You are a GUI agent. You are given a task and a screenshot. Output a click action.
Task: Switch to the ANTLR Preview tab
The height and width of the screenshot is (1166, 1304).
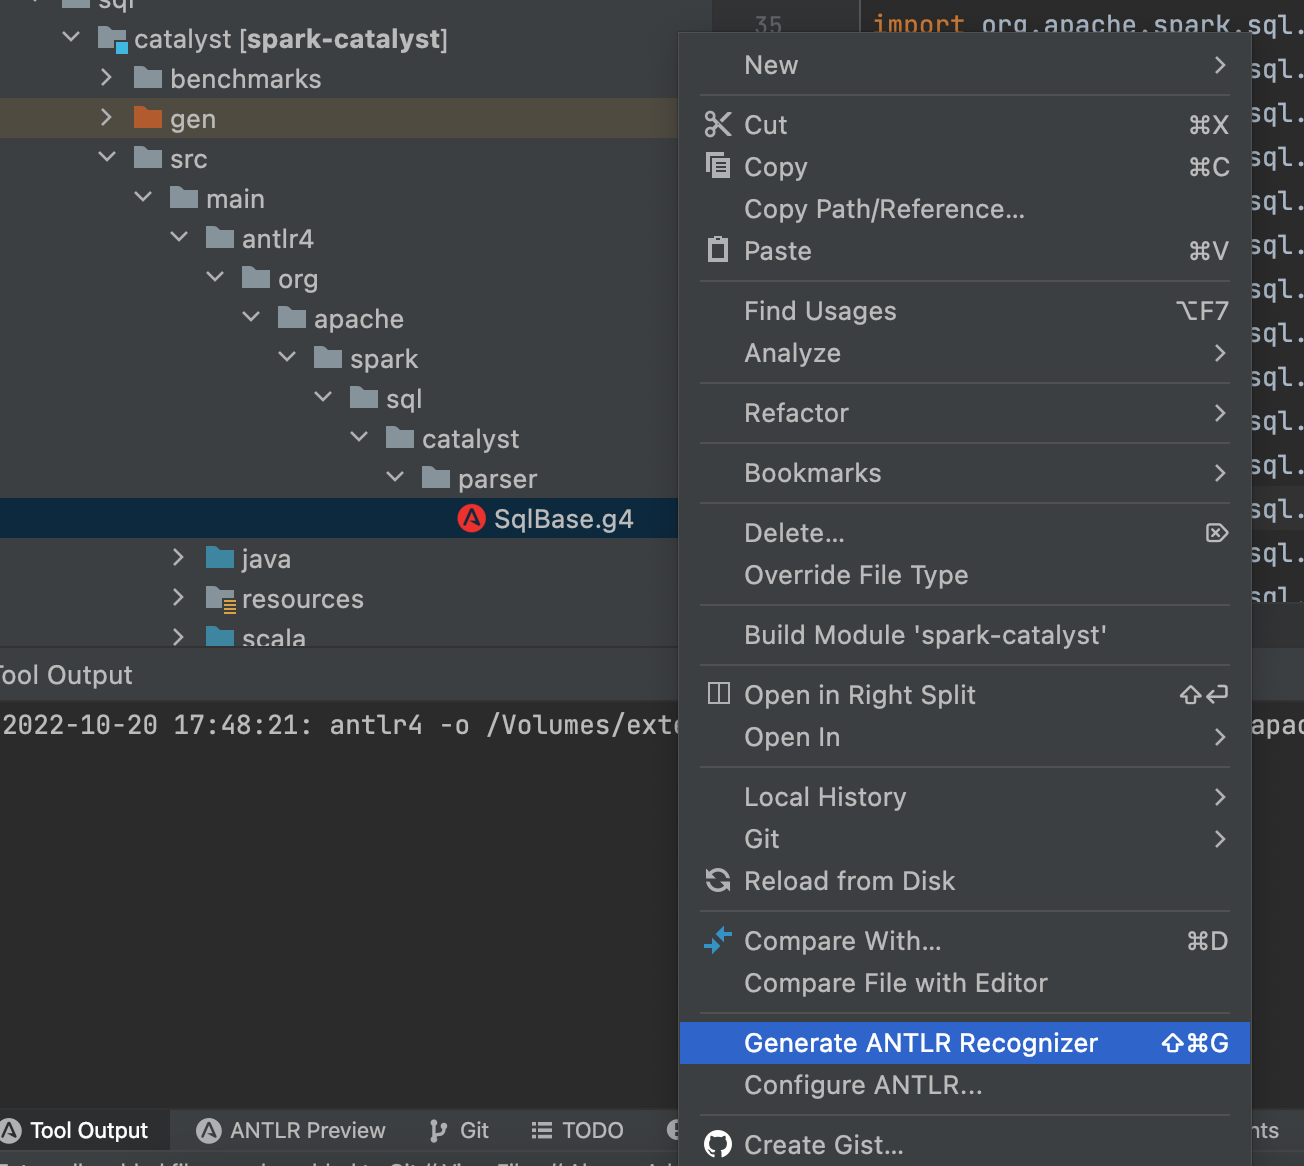[291, 1130]
